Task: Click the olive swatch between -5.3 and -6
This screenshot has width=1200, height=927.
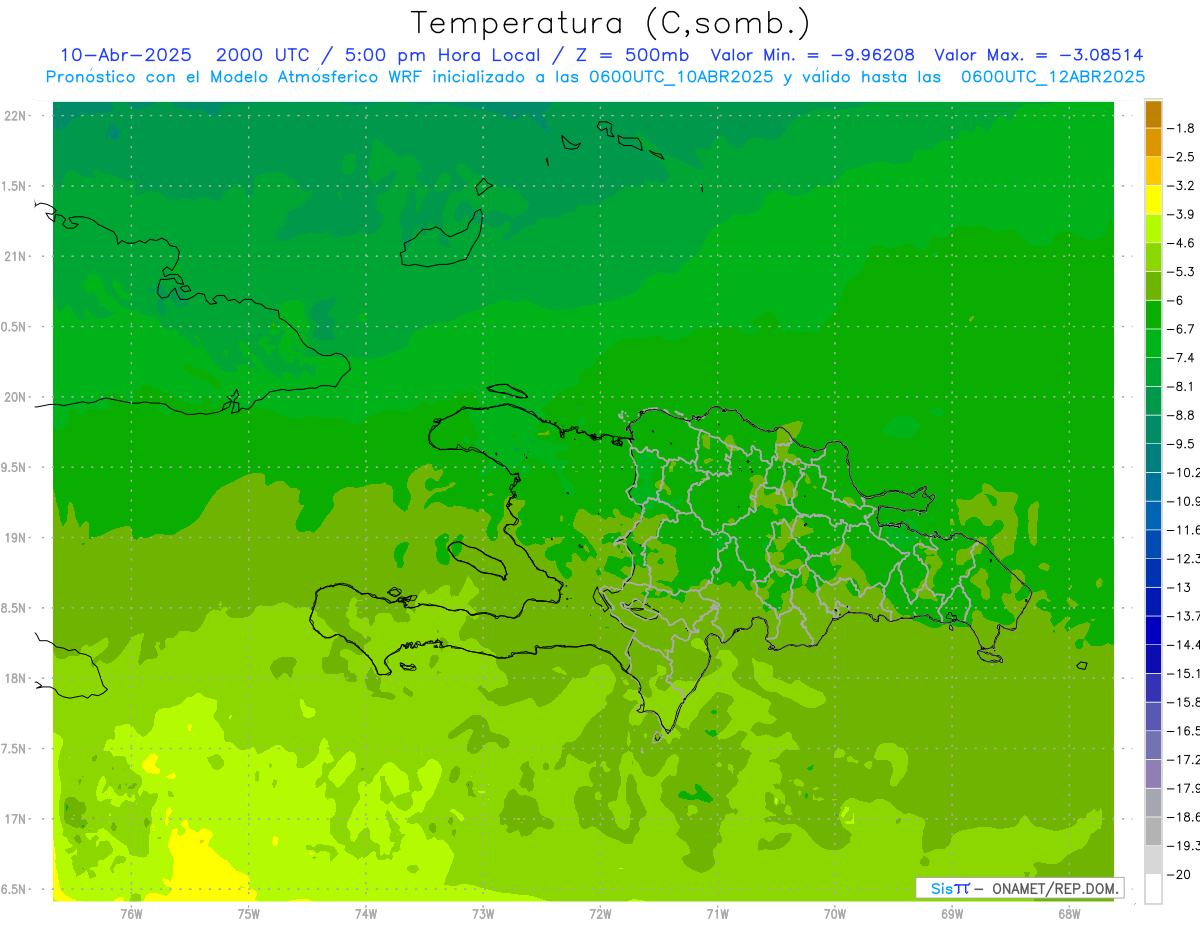Action: pyautogui.click(x=1153, y=286)
